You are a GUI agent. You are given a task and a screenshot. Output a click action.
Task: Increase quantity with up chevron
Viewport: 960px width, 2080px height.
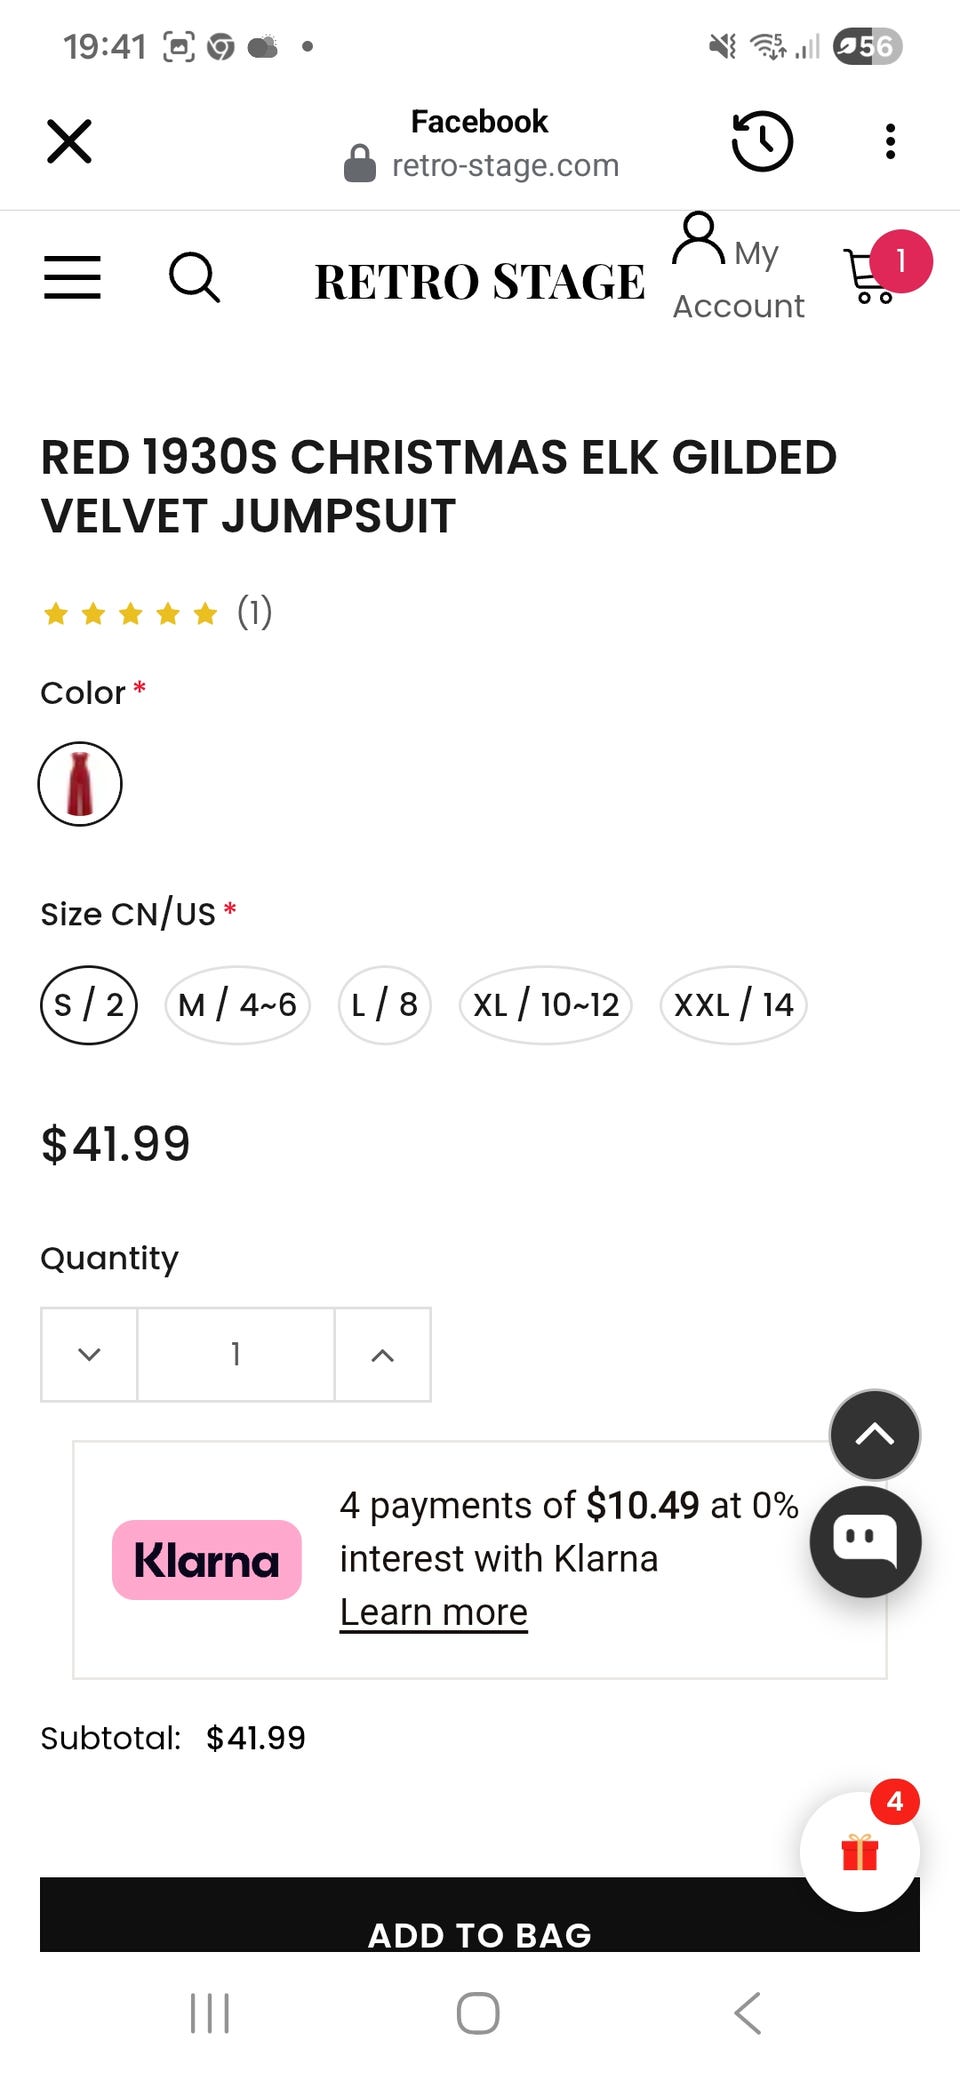coord(383,1354)
